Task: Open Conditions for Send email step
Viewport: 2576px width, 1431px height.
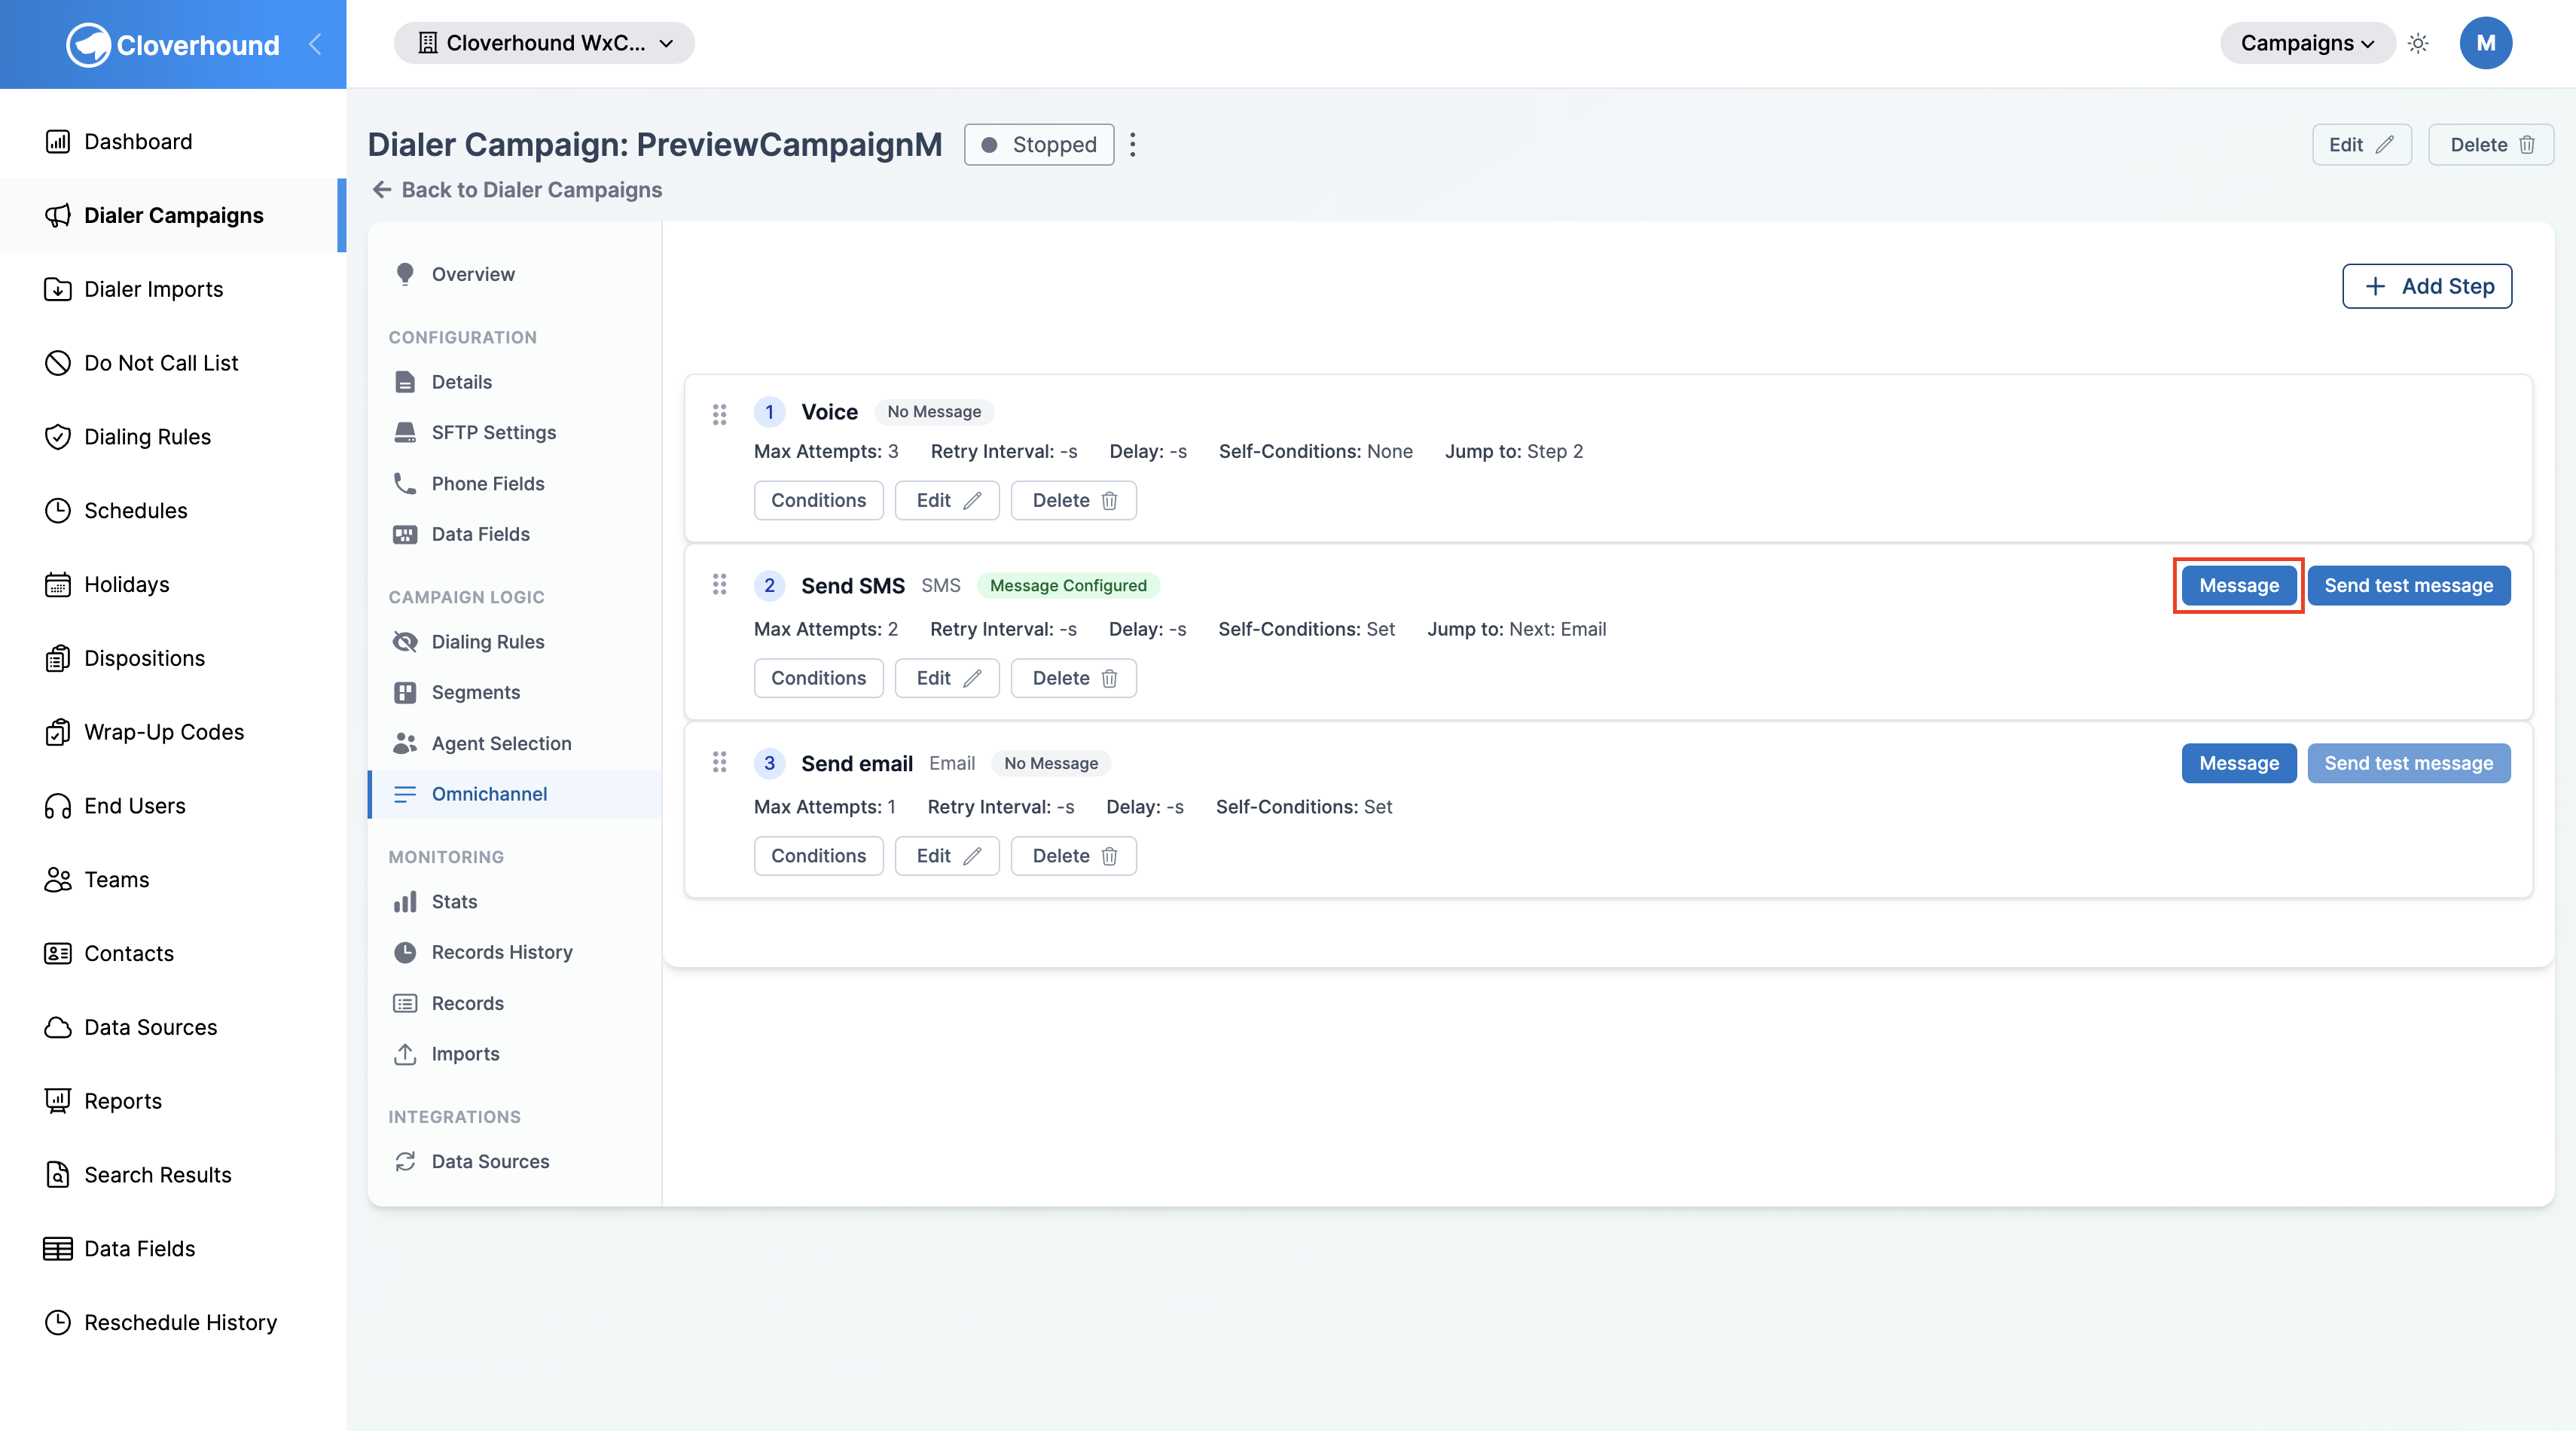Action: coord(818,856)
